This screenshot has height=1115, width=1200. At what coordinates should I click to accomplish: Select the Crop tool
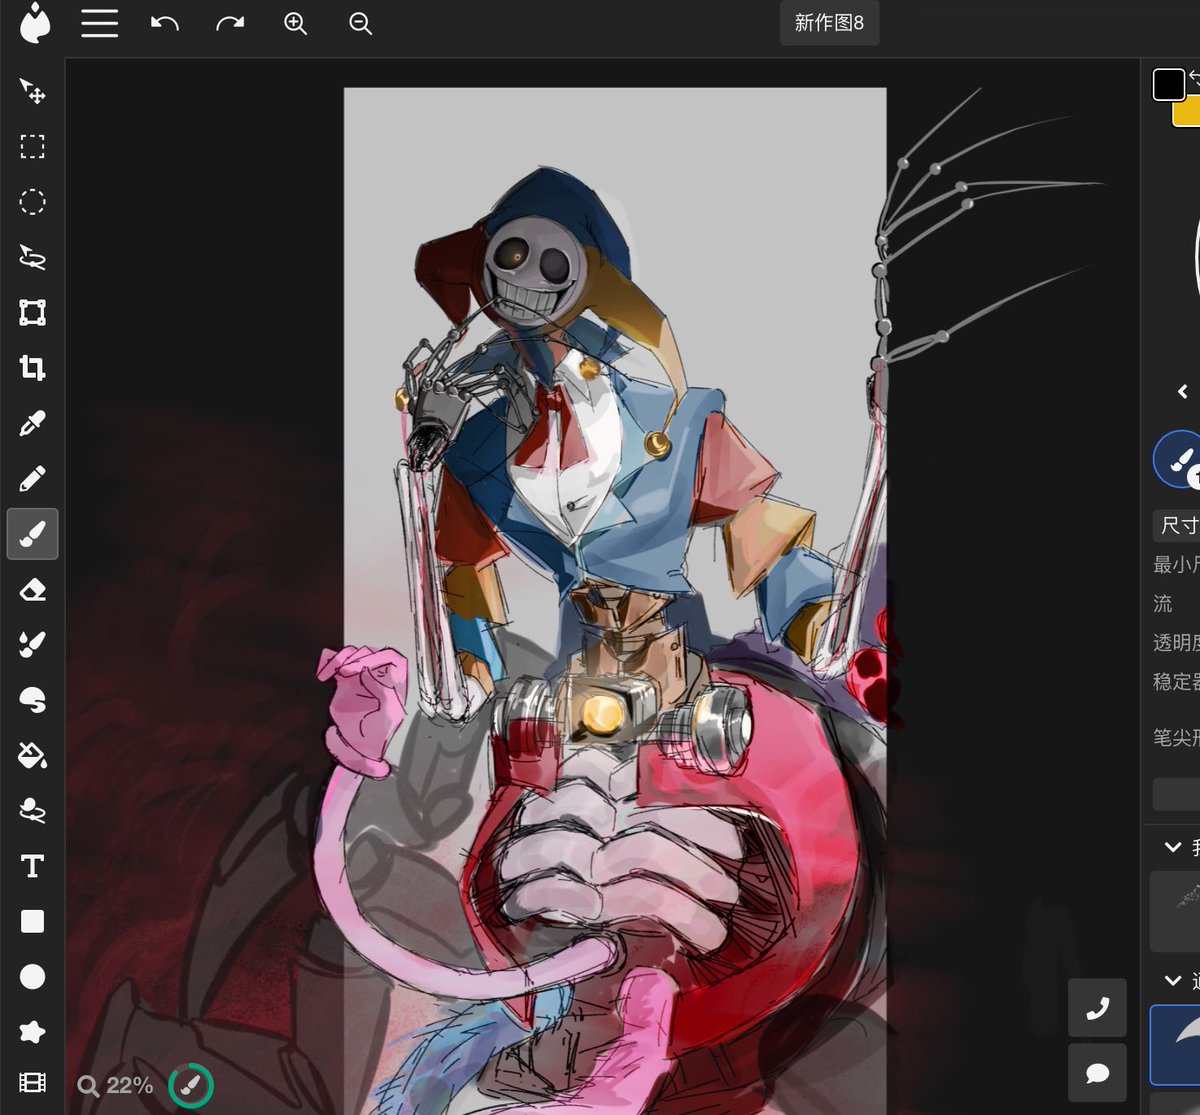[32, 368]
